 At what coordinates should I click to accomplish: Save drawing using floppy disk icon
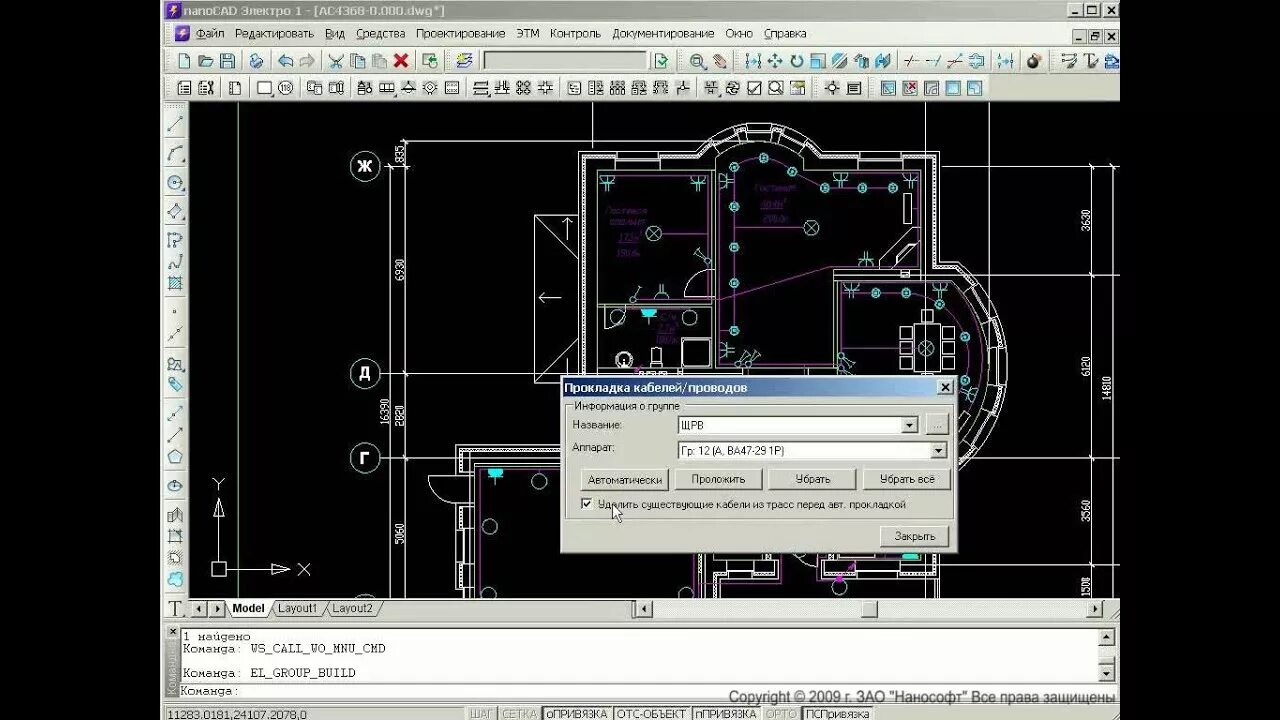pos(228,61)
